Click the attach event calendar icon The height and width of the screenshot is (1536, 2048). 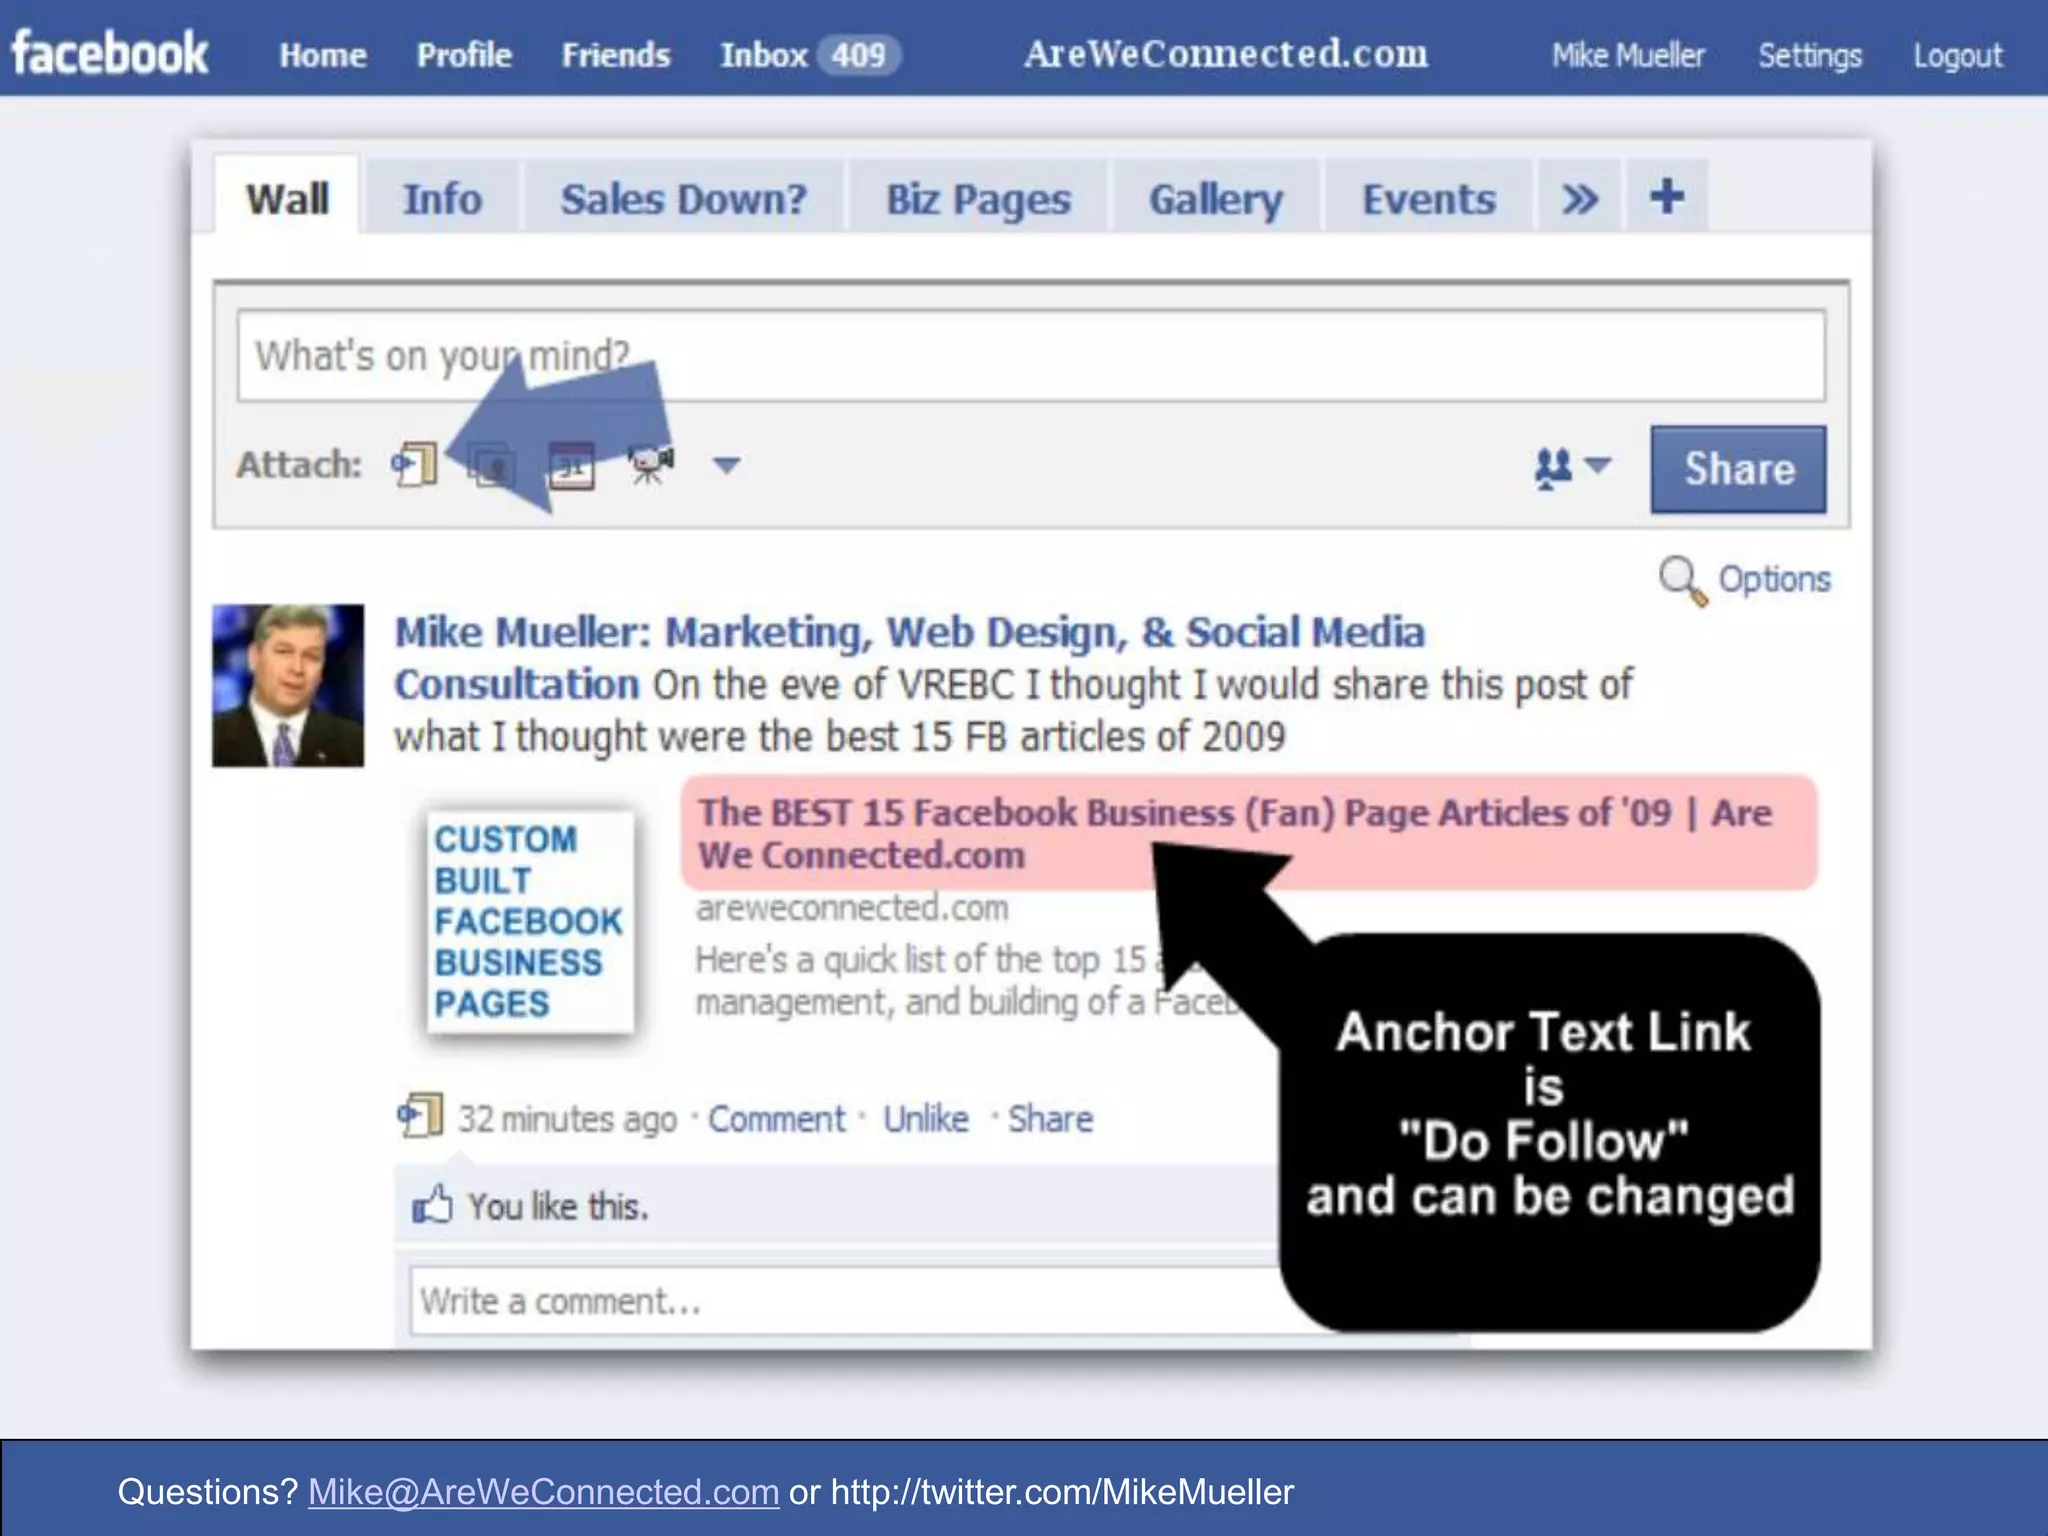(x=572, y=466)
